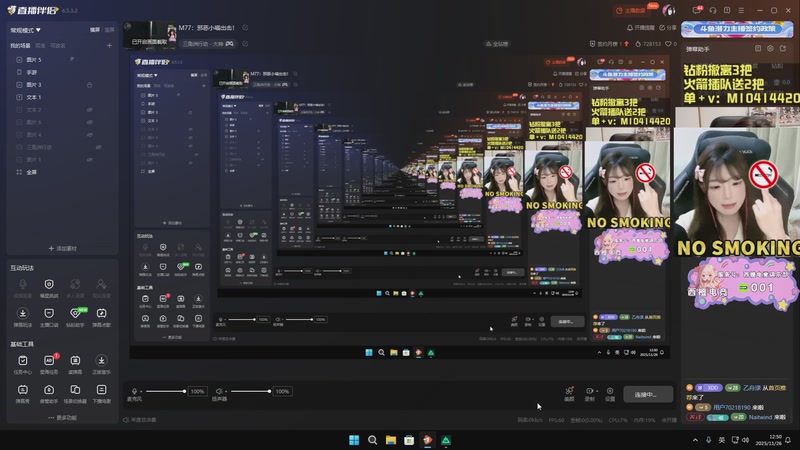Image resolution: width=800 pixels, height=450 pixels.
Task: Show hidden source 图片 4
Action: 90,135
